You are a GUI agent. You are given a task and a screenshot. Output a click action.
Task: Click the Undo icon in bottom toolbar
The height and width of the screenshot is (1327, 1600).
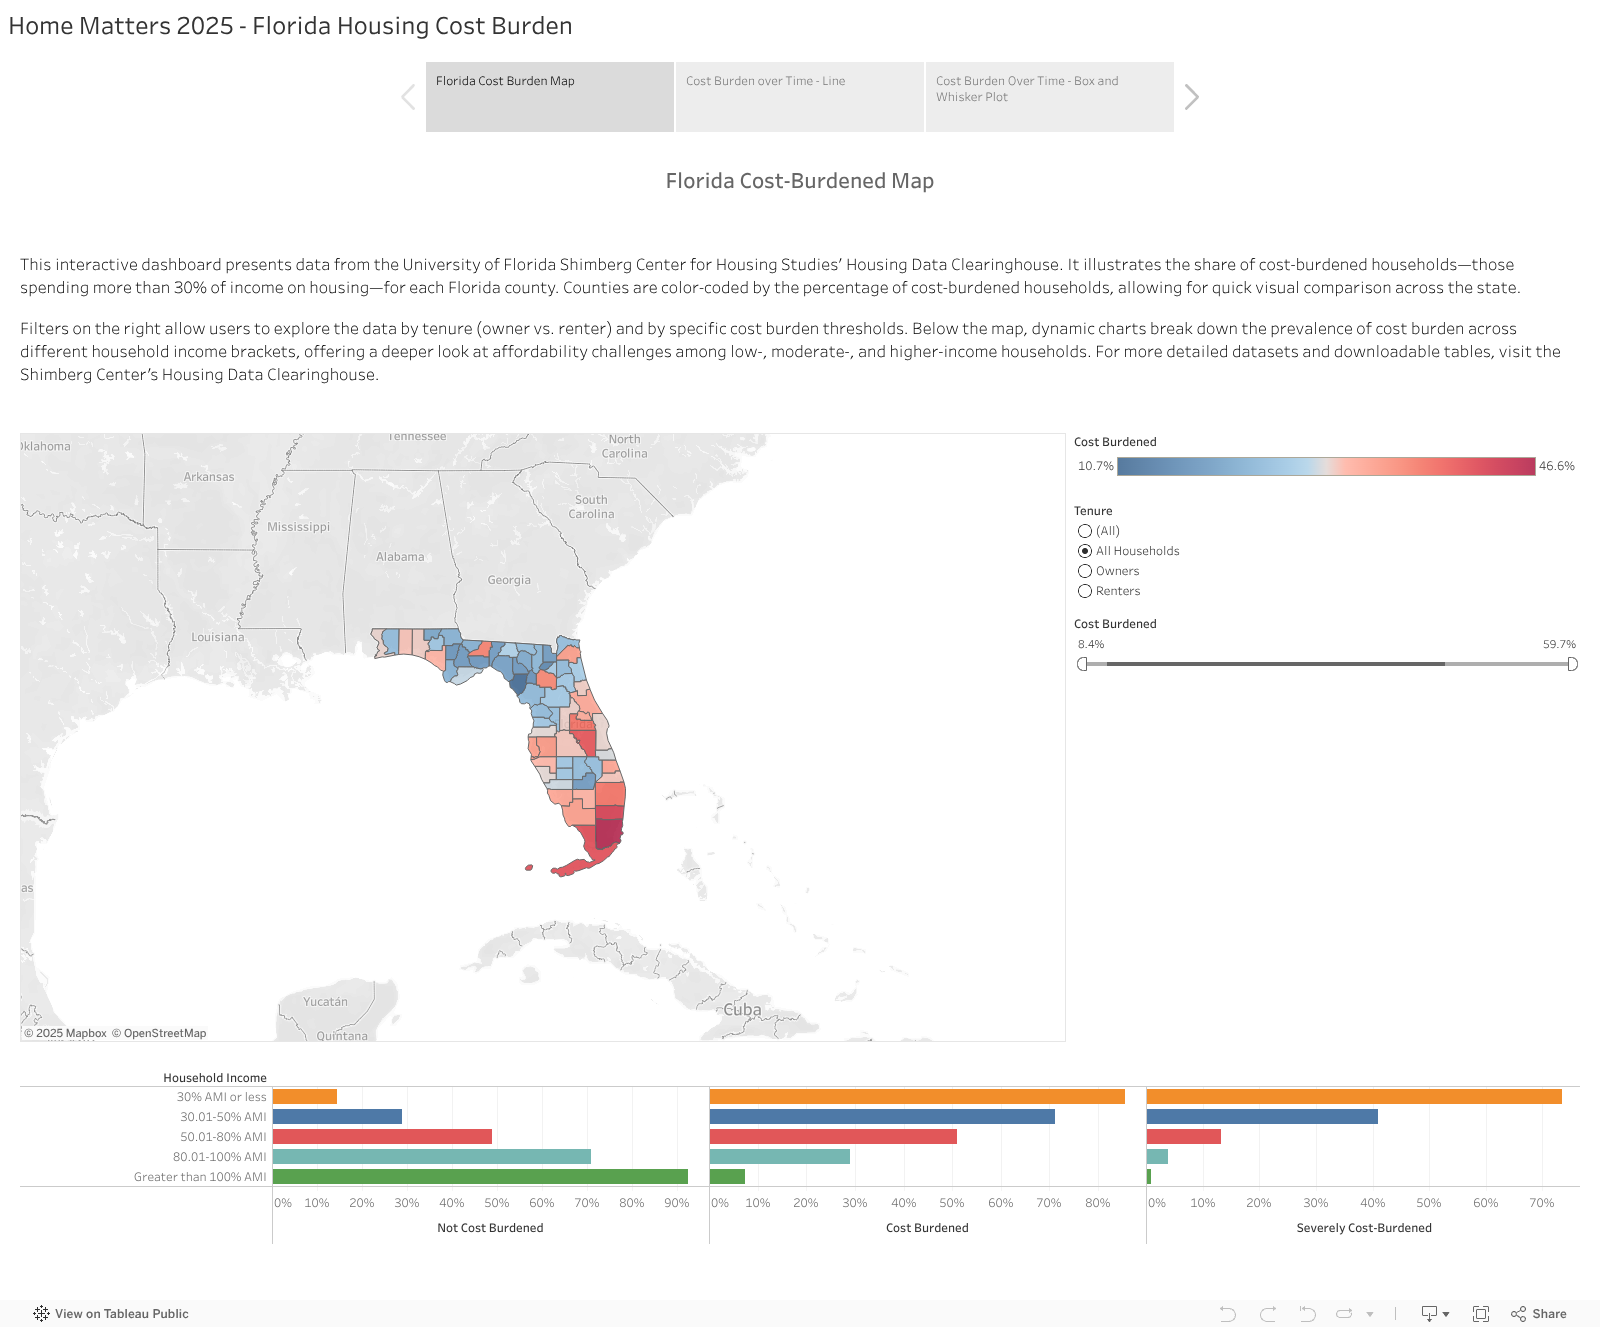pos(1229,1313)
